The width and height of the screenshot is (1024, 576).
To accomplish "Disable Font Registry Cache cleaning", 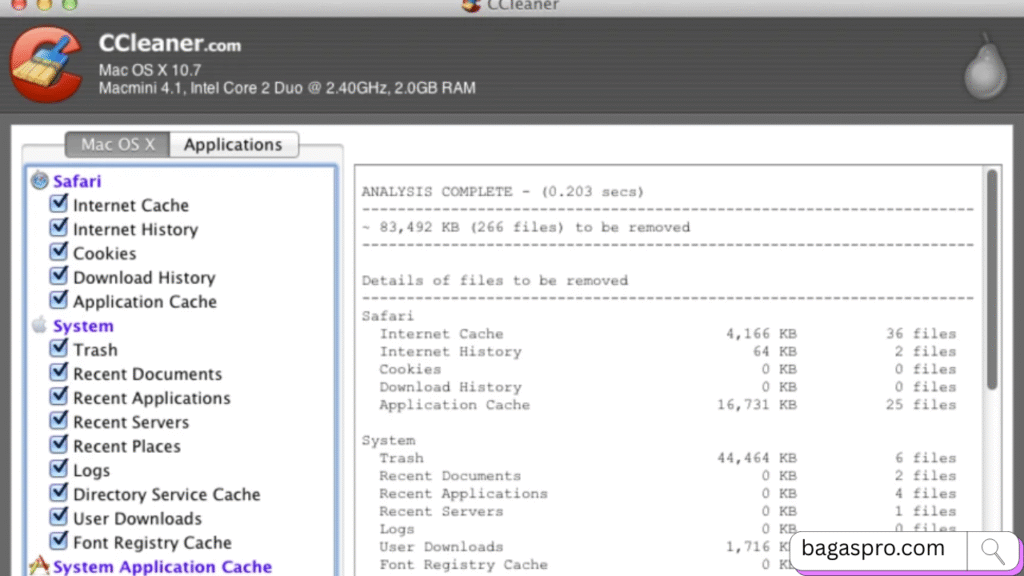I will point(58,542).
